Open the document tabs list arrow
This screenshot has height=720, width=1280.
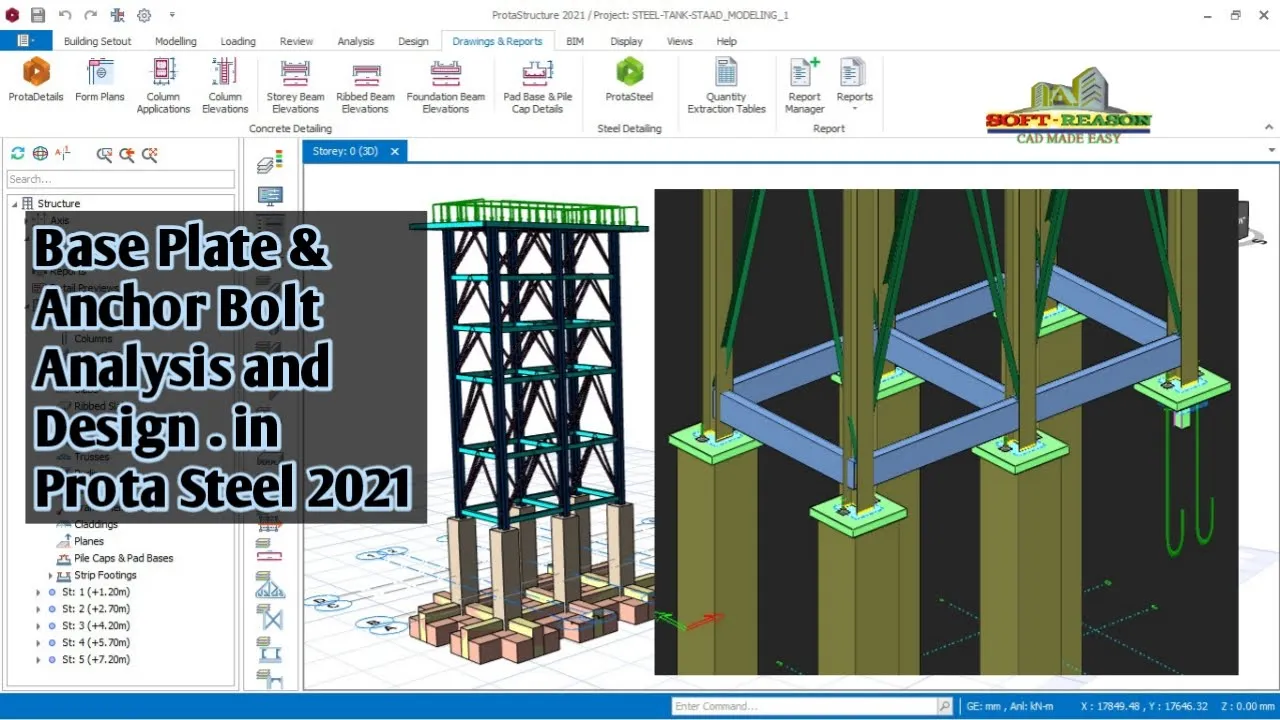1272,151
